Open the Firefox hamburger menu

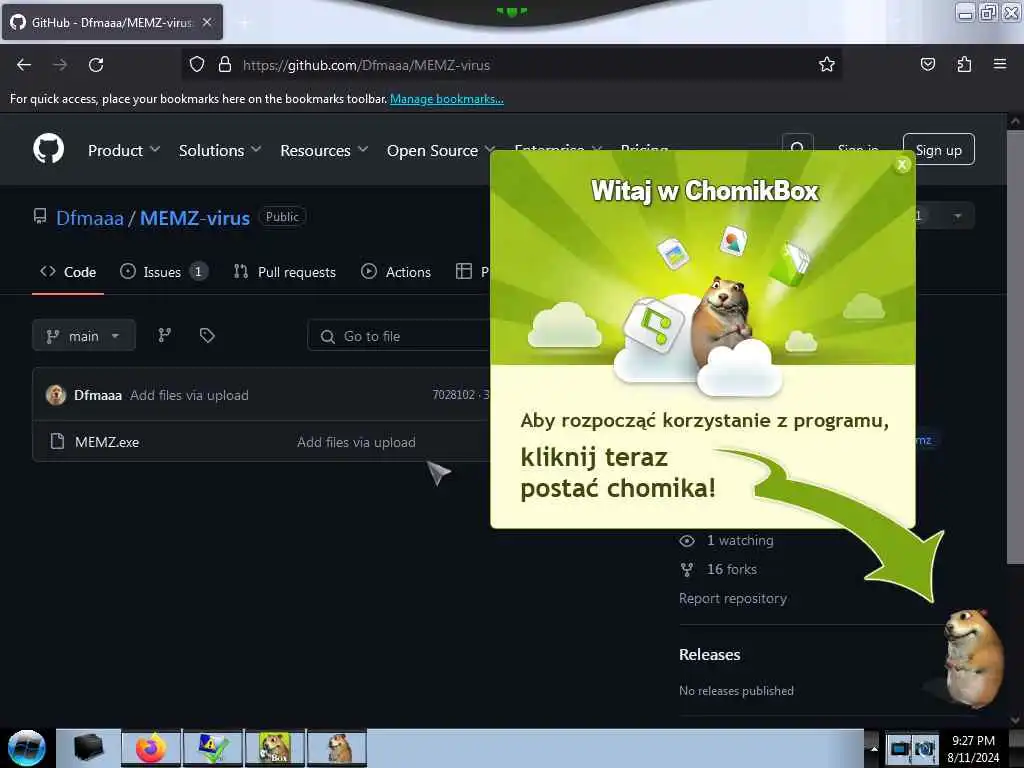pos(999,64)
